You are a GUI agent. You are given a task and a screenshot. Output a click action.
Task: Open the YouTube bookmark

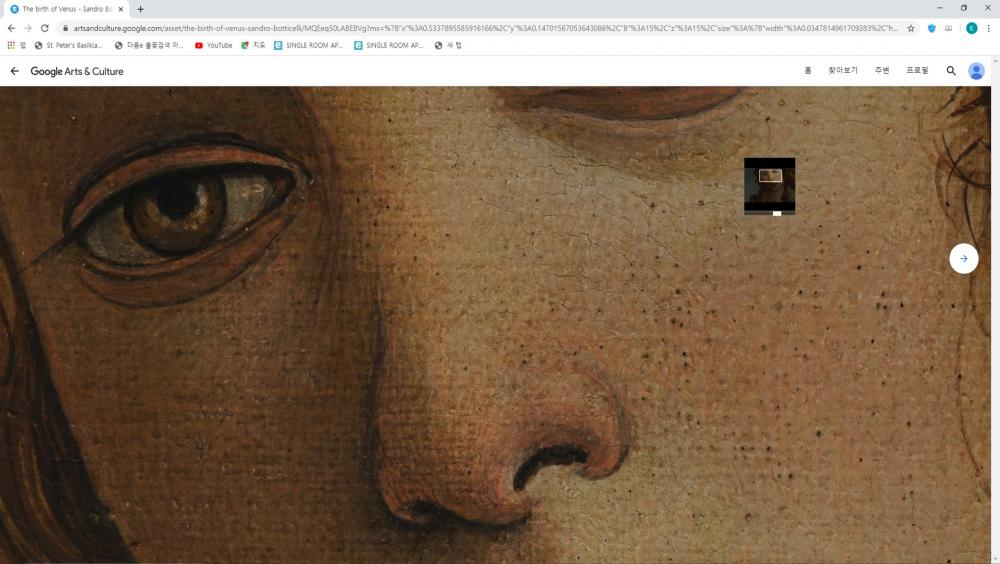point(214,45)
